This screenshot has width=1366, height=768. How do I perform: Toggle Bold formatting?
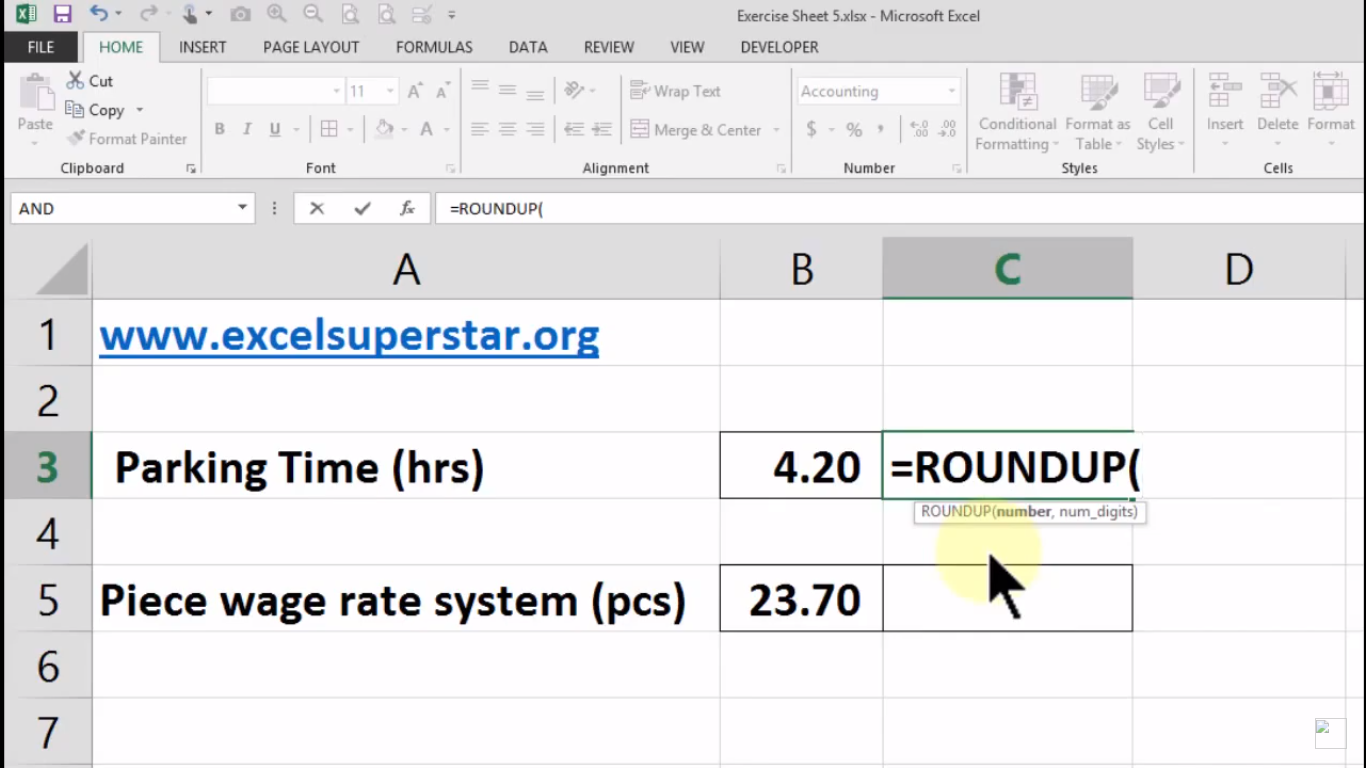219,129
